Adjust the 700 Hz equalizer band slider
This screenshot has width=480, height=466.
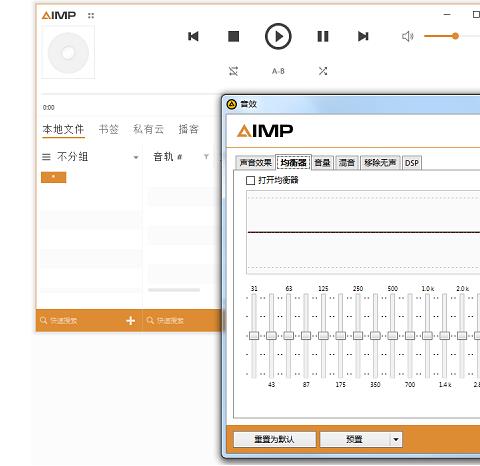click(410, 335)
